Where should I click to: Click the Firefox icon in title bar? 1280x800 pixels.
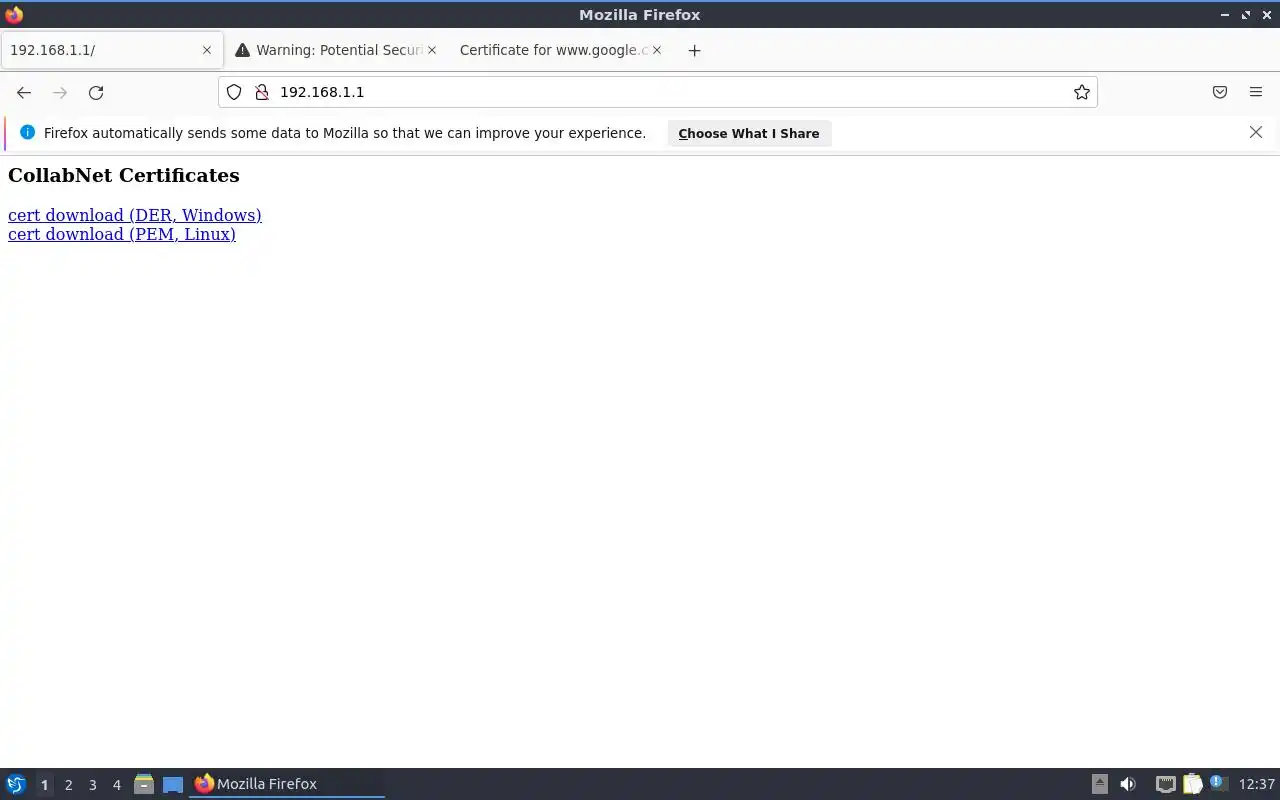pyautogui.click(x=14, y=14)
